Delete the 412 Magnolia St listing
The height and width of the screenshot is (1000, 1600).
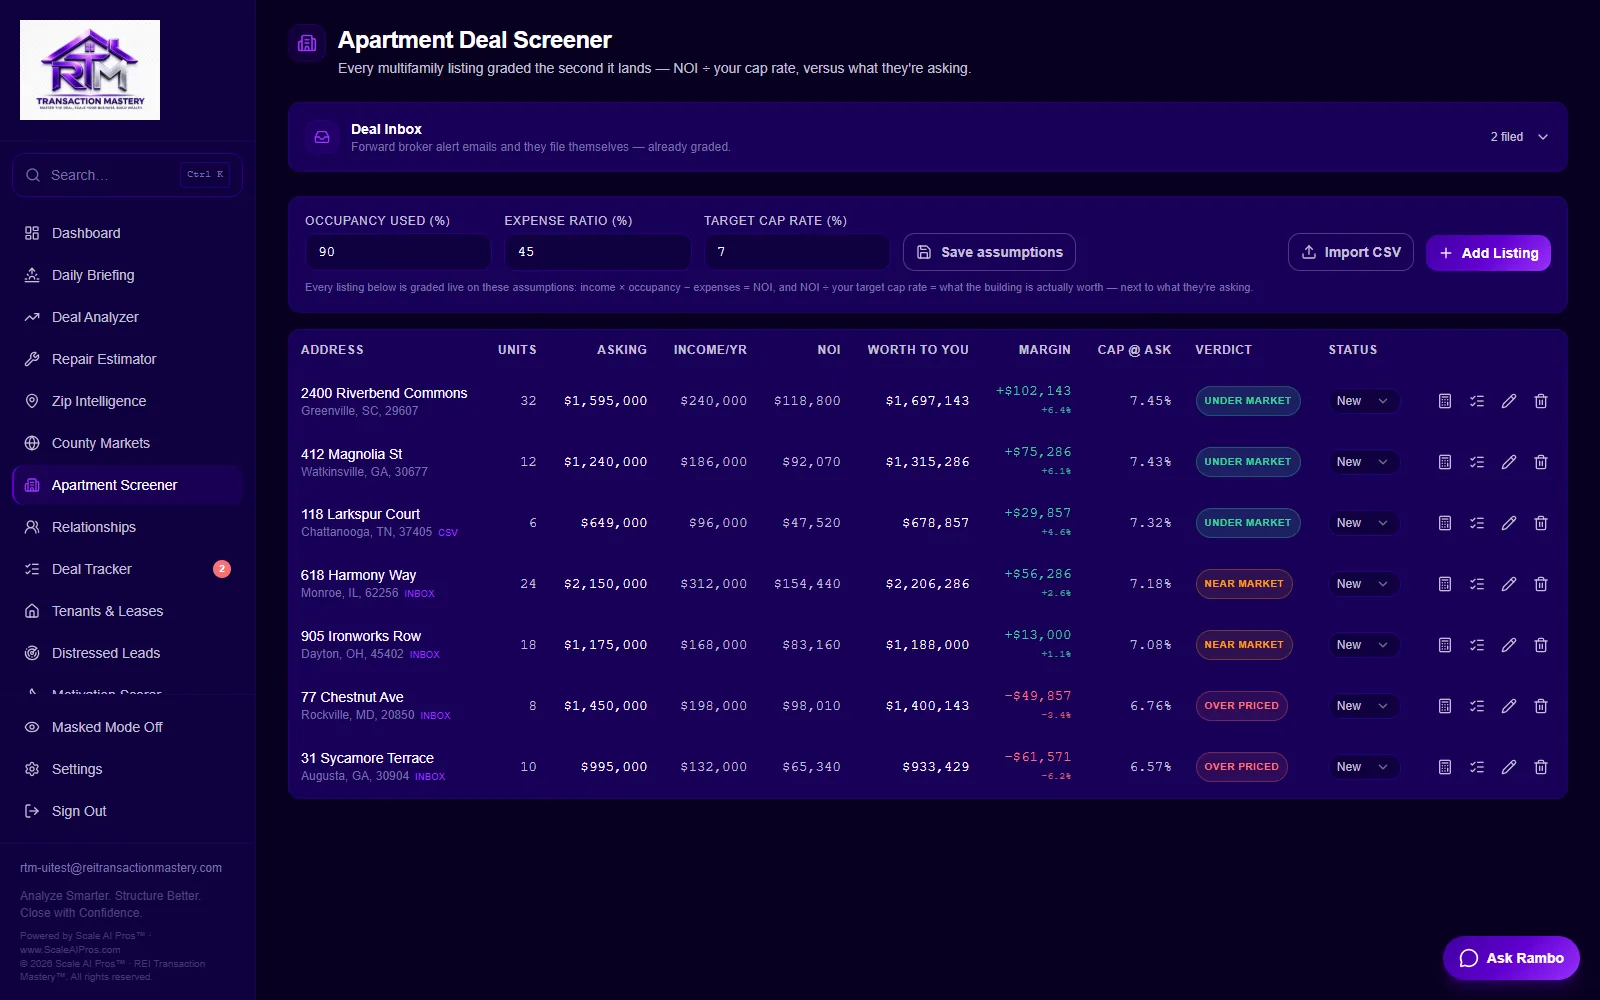point(1541,462)
